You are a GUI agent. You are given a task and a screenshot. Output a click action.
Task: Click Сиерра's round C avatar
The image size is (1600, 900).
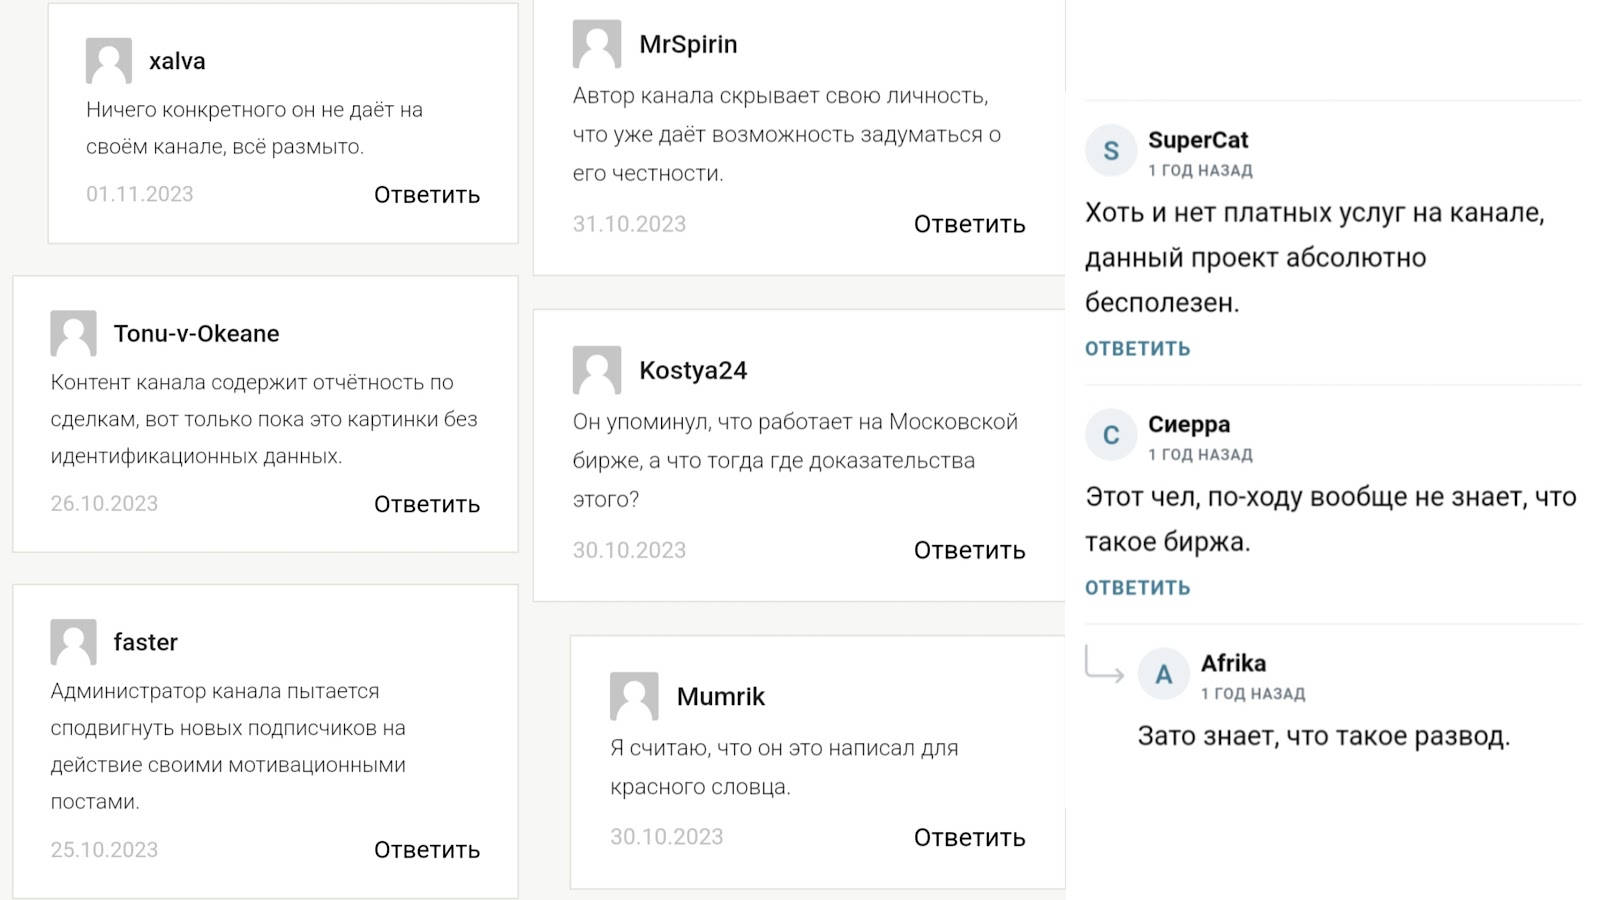coord(1111,435)
